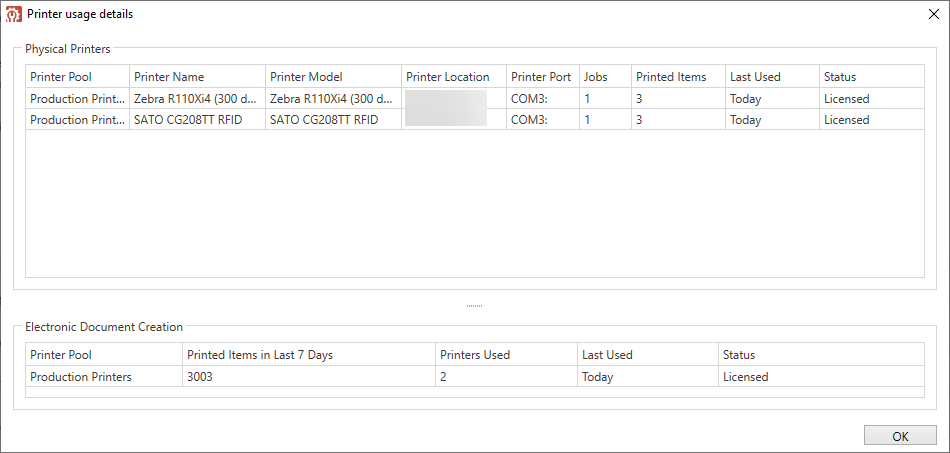The height and width of the screenshot is (453, 950).
Task: Click the Printers Used column header
Action: tap(507, 355)
